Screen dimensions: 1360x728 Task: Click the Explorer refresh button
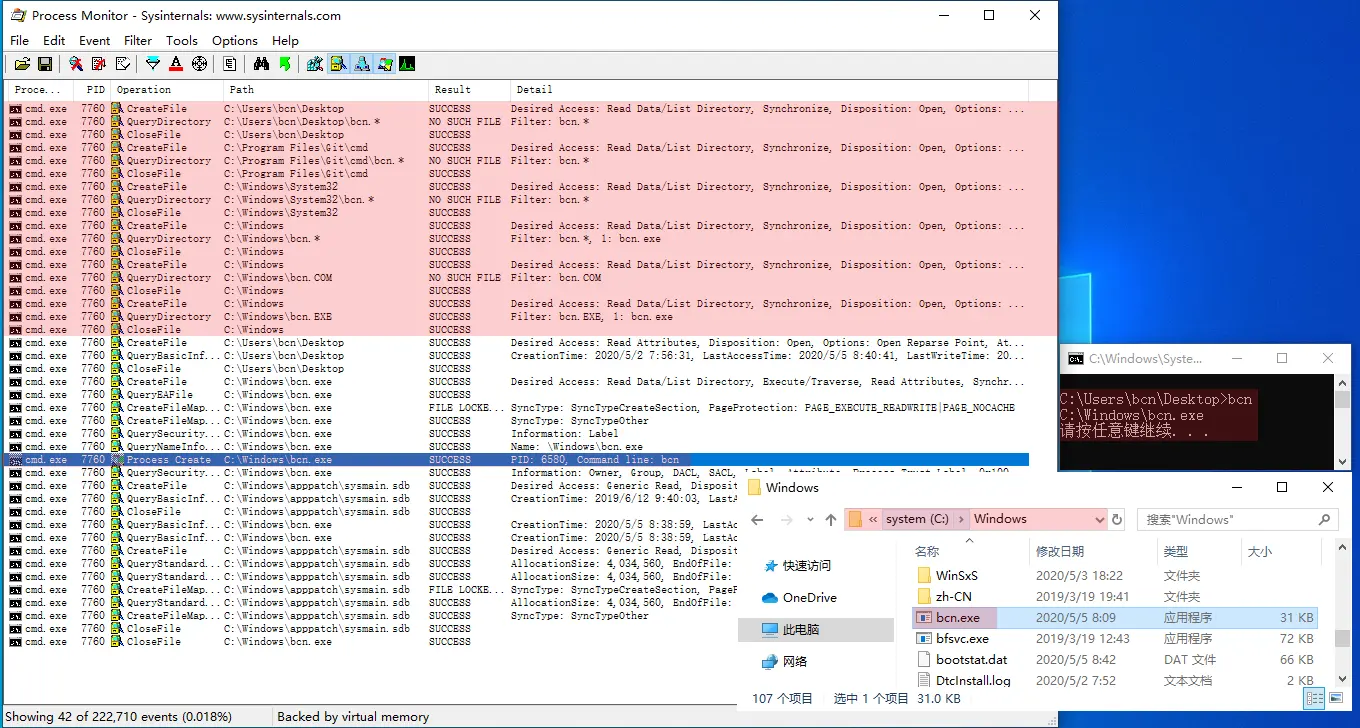click(1117, 520)
